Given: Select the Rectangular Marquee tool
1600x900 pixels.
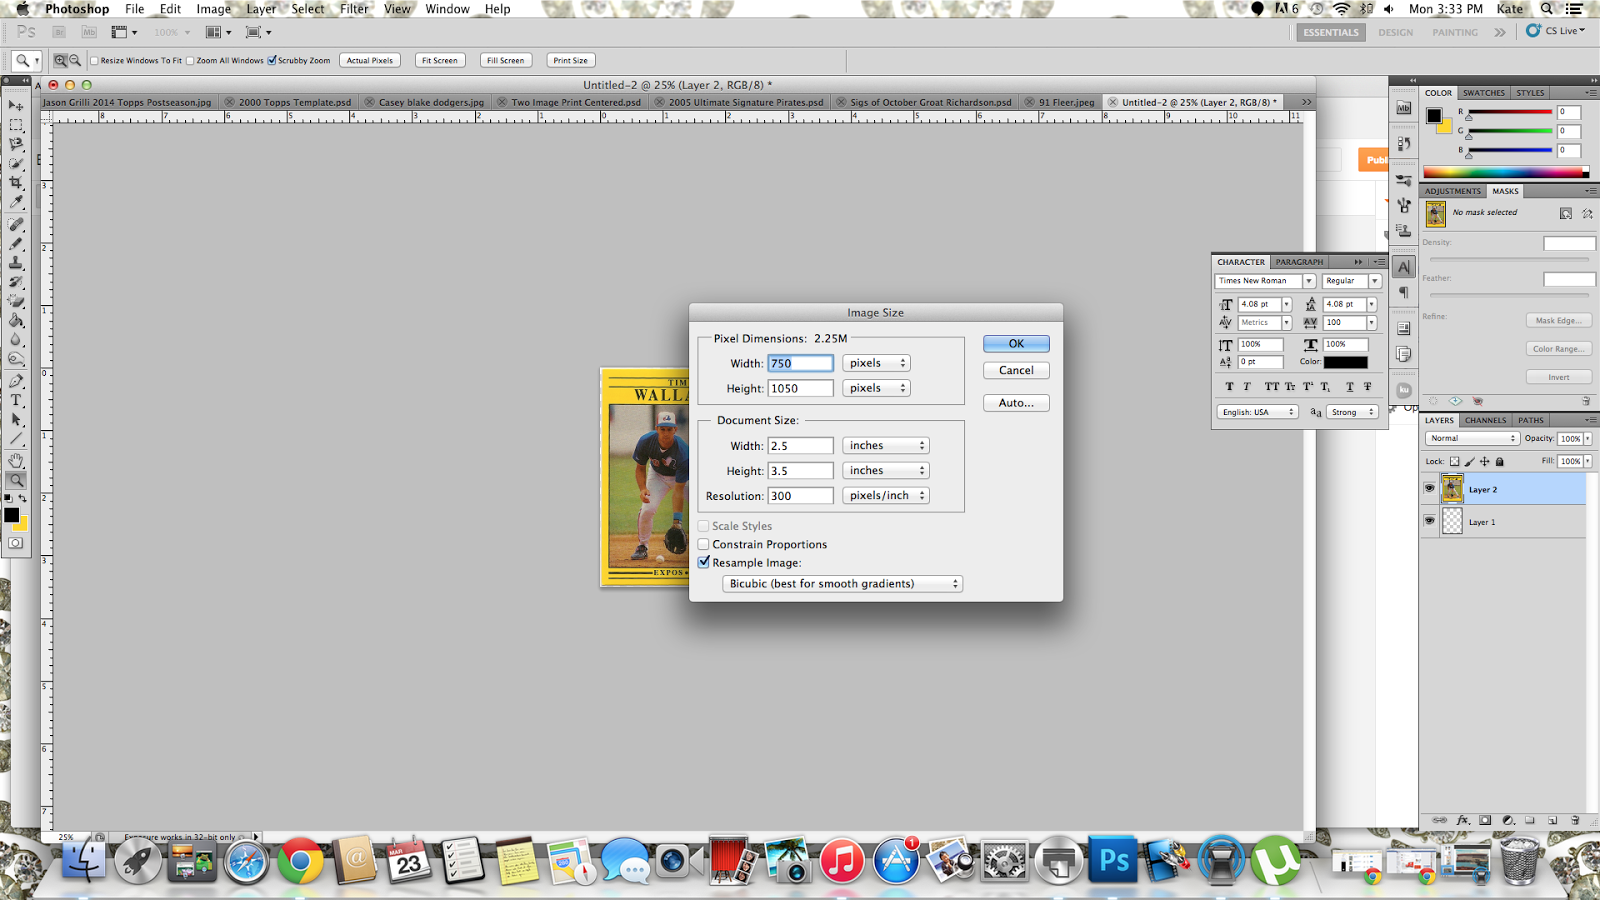Looking at the screenshot, I should click(x=16, y=125).
